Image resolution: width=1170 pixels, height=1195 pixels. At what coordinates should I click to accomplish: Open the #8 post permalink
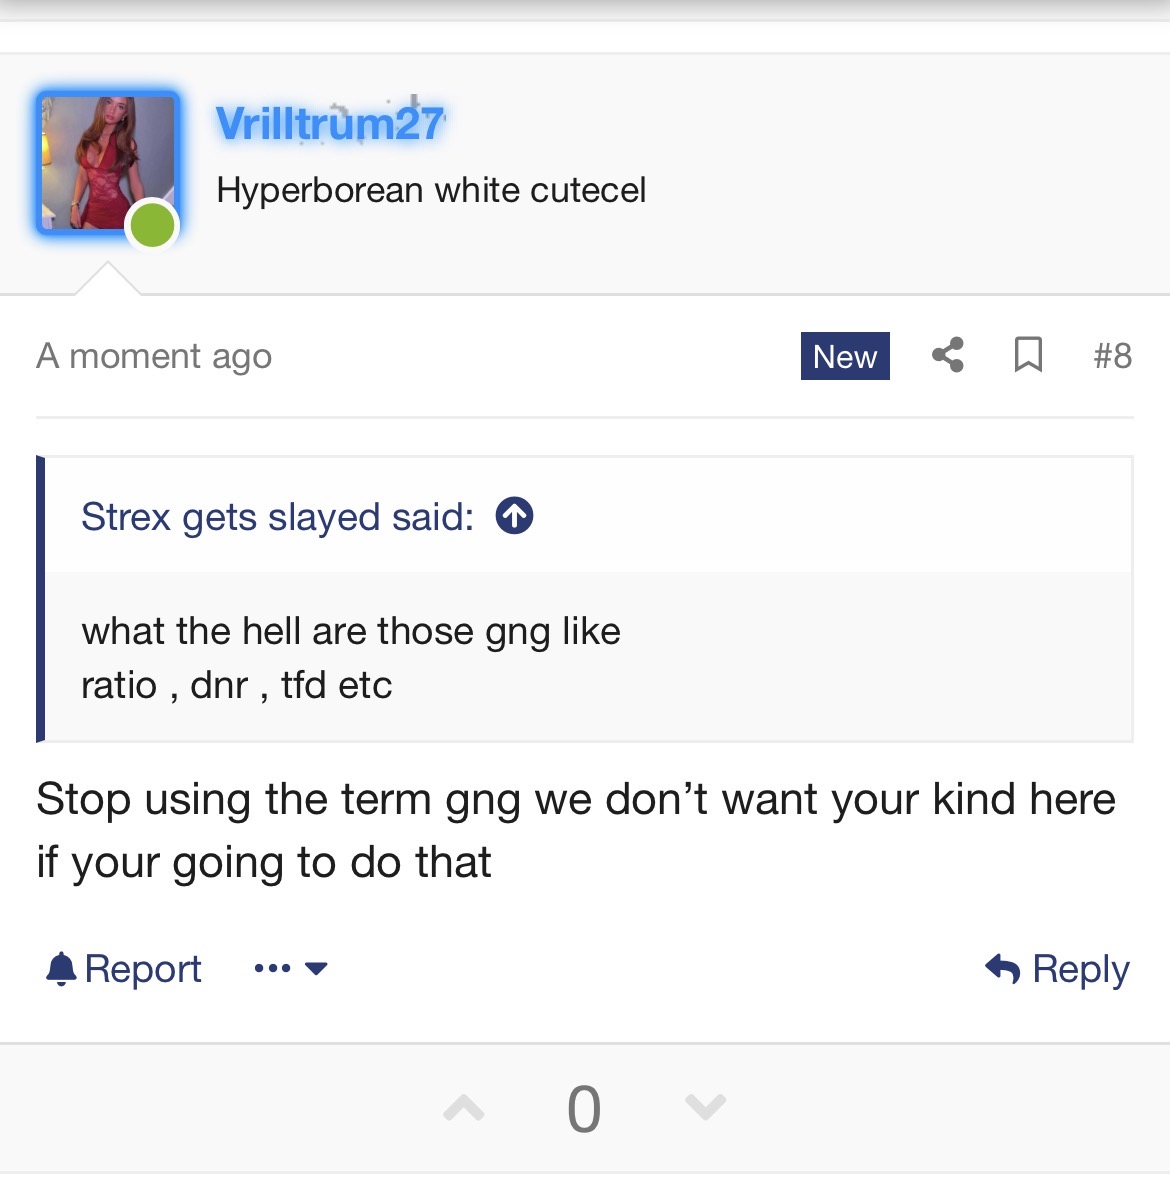[x=1112, y=356]
